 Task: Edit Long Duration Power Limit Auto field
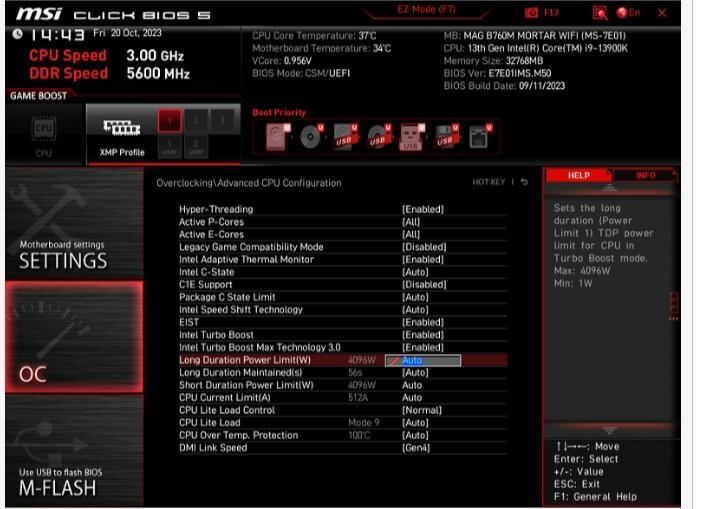(423, 361)
